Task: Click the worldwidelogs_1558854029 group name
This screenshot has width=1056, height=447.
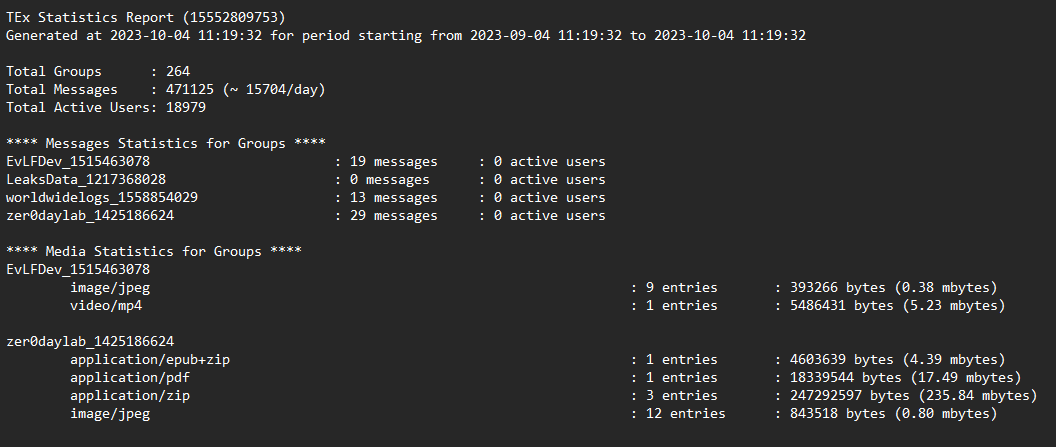Action: [102, 198]
